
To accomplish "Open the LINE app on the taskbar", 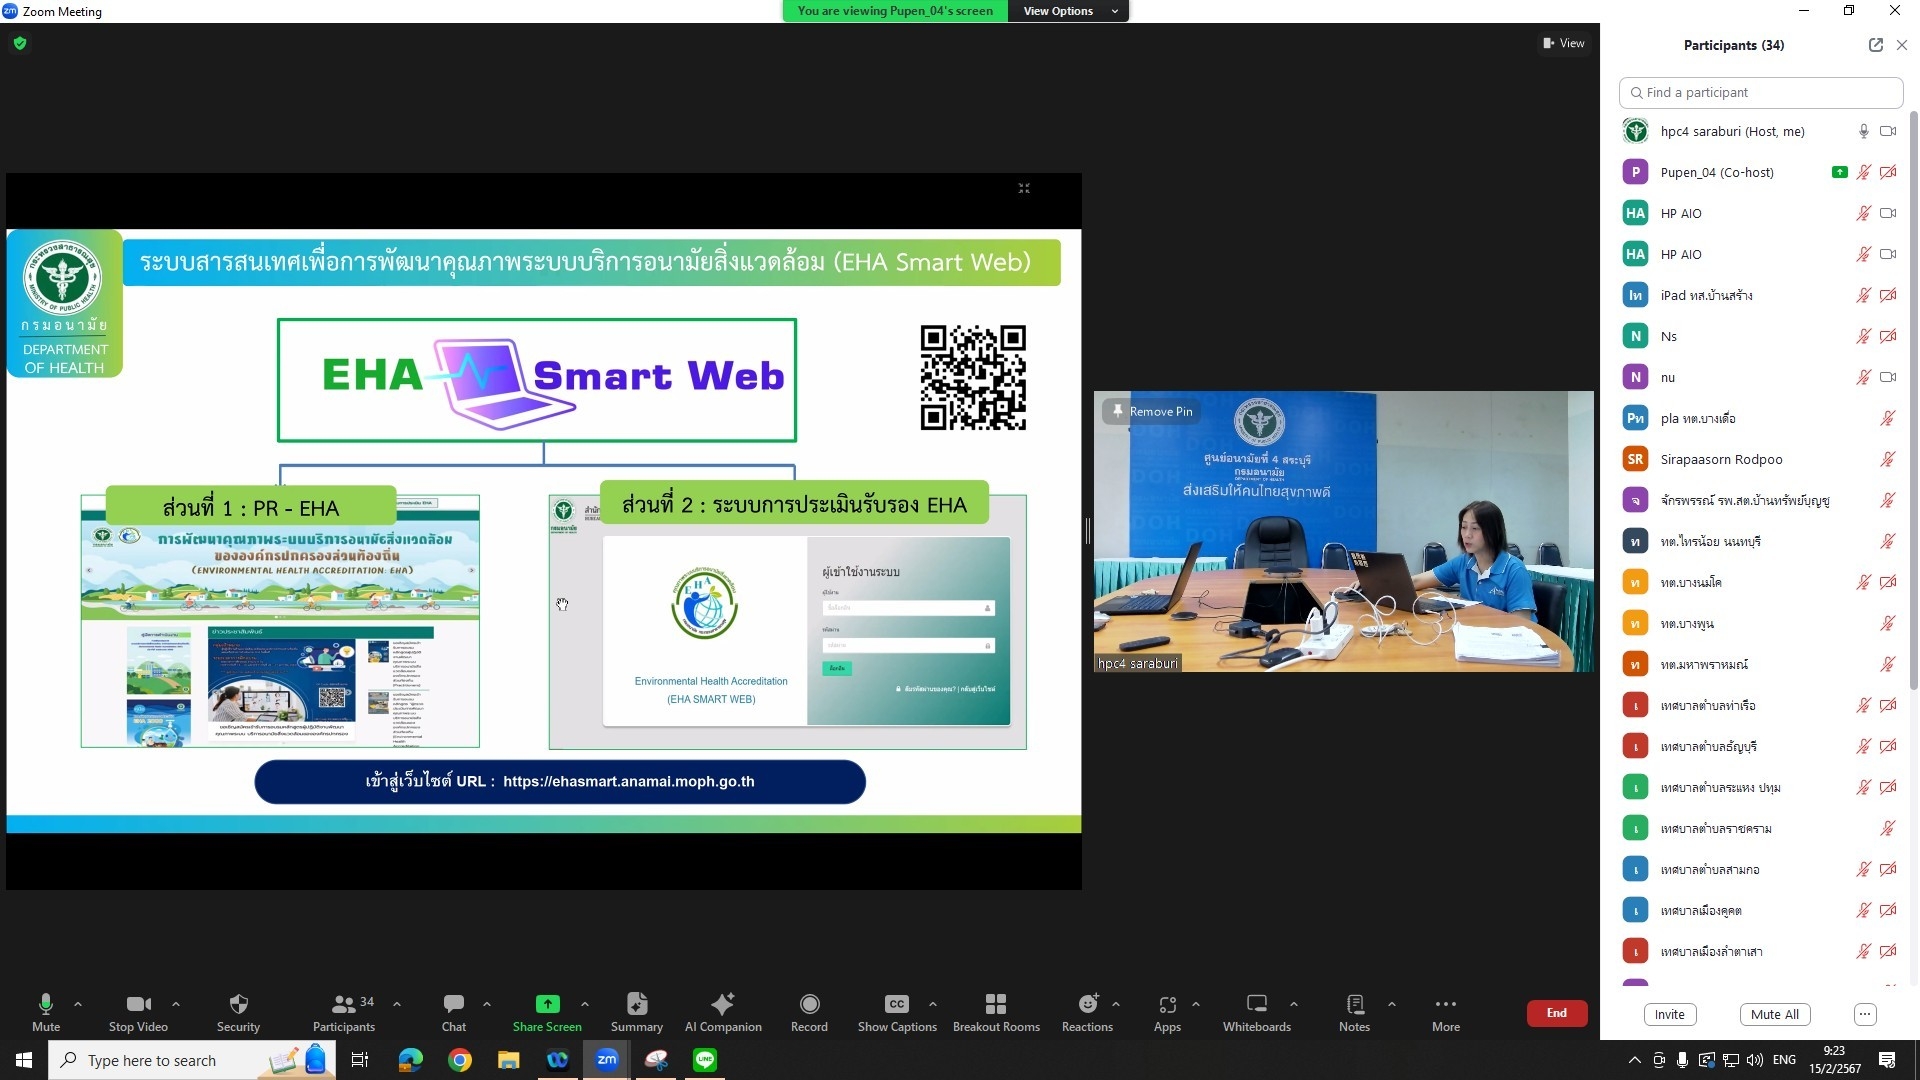I will [705, 1060].
